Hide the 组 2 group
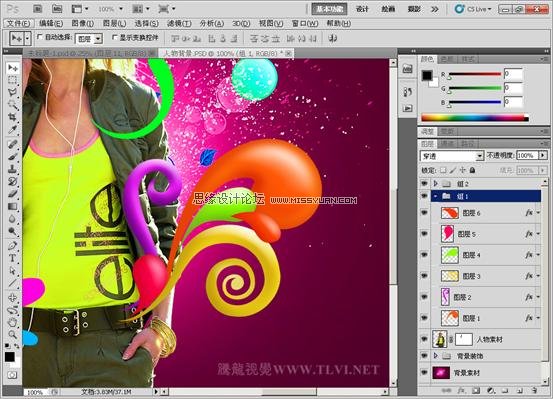 pyautogui.click(x=424, y=183)
